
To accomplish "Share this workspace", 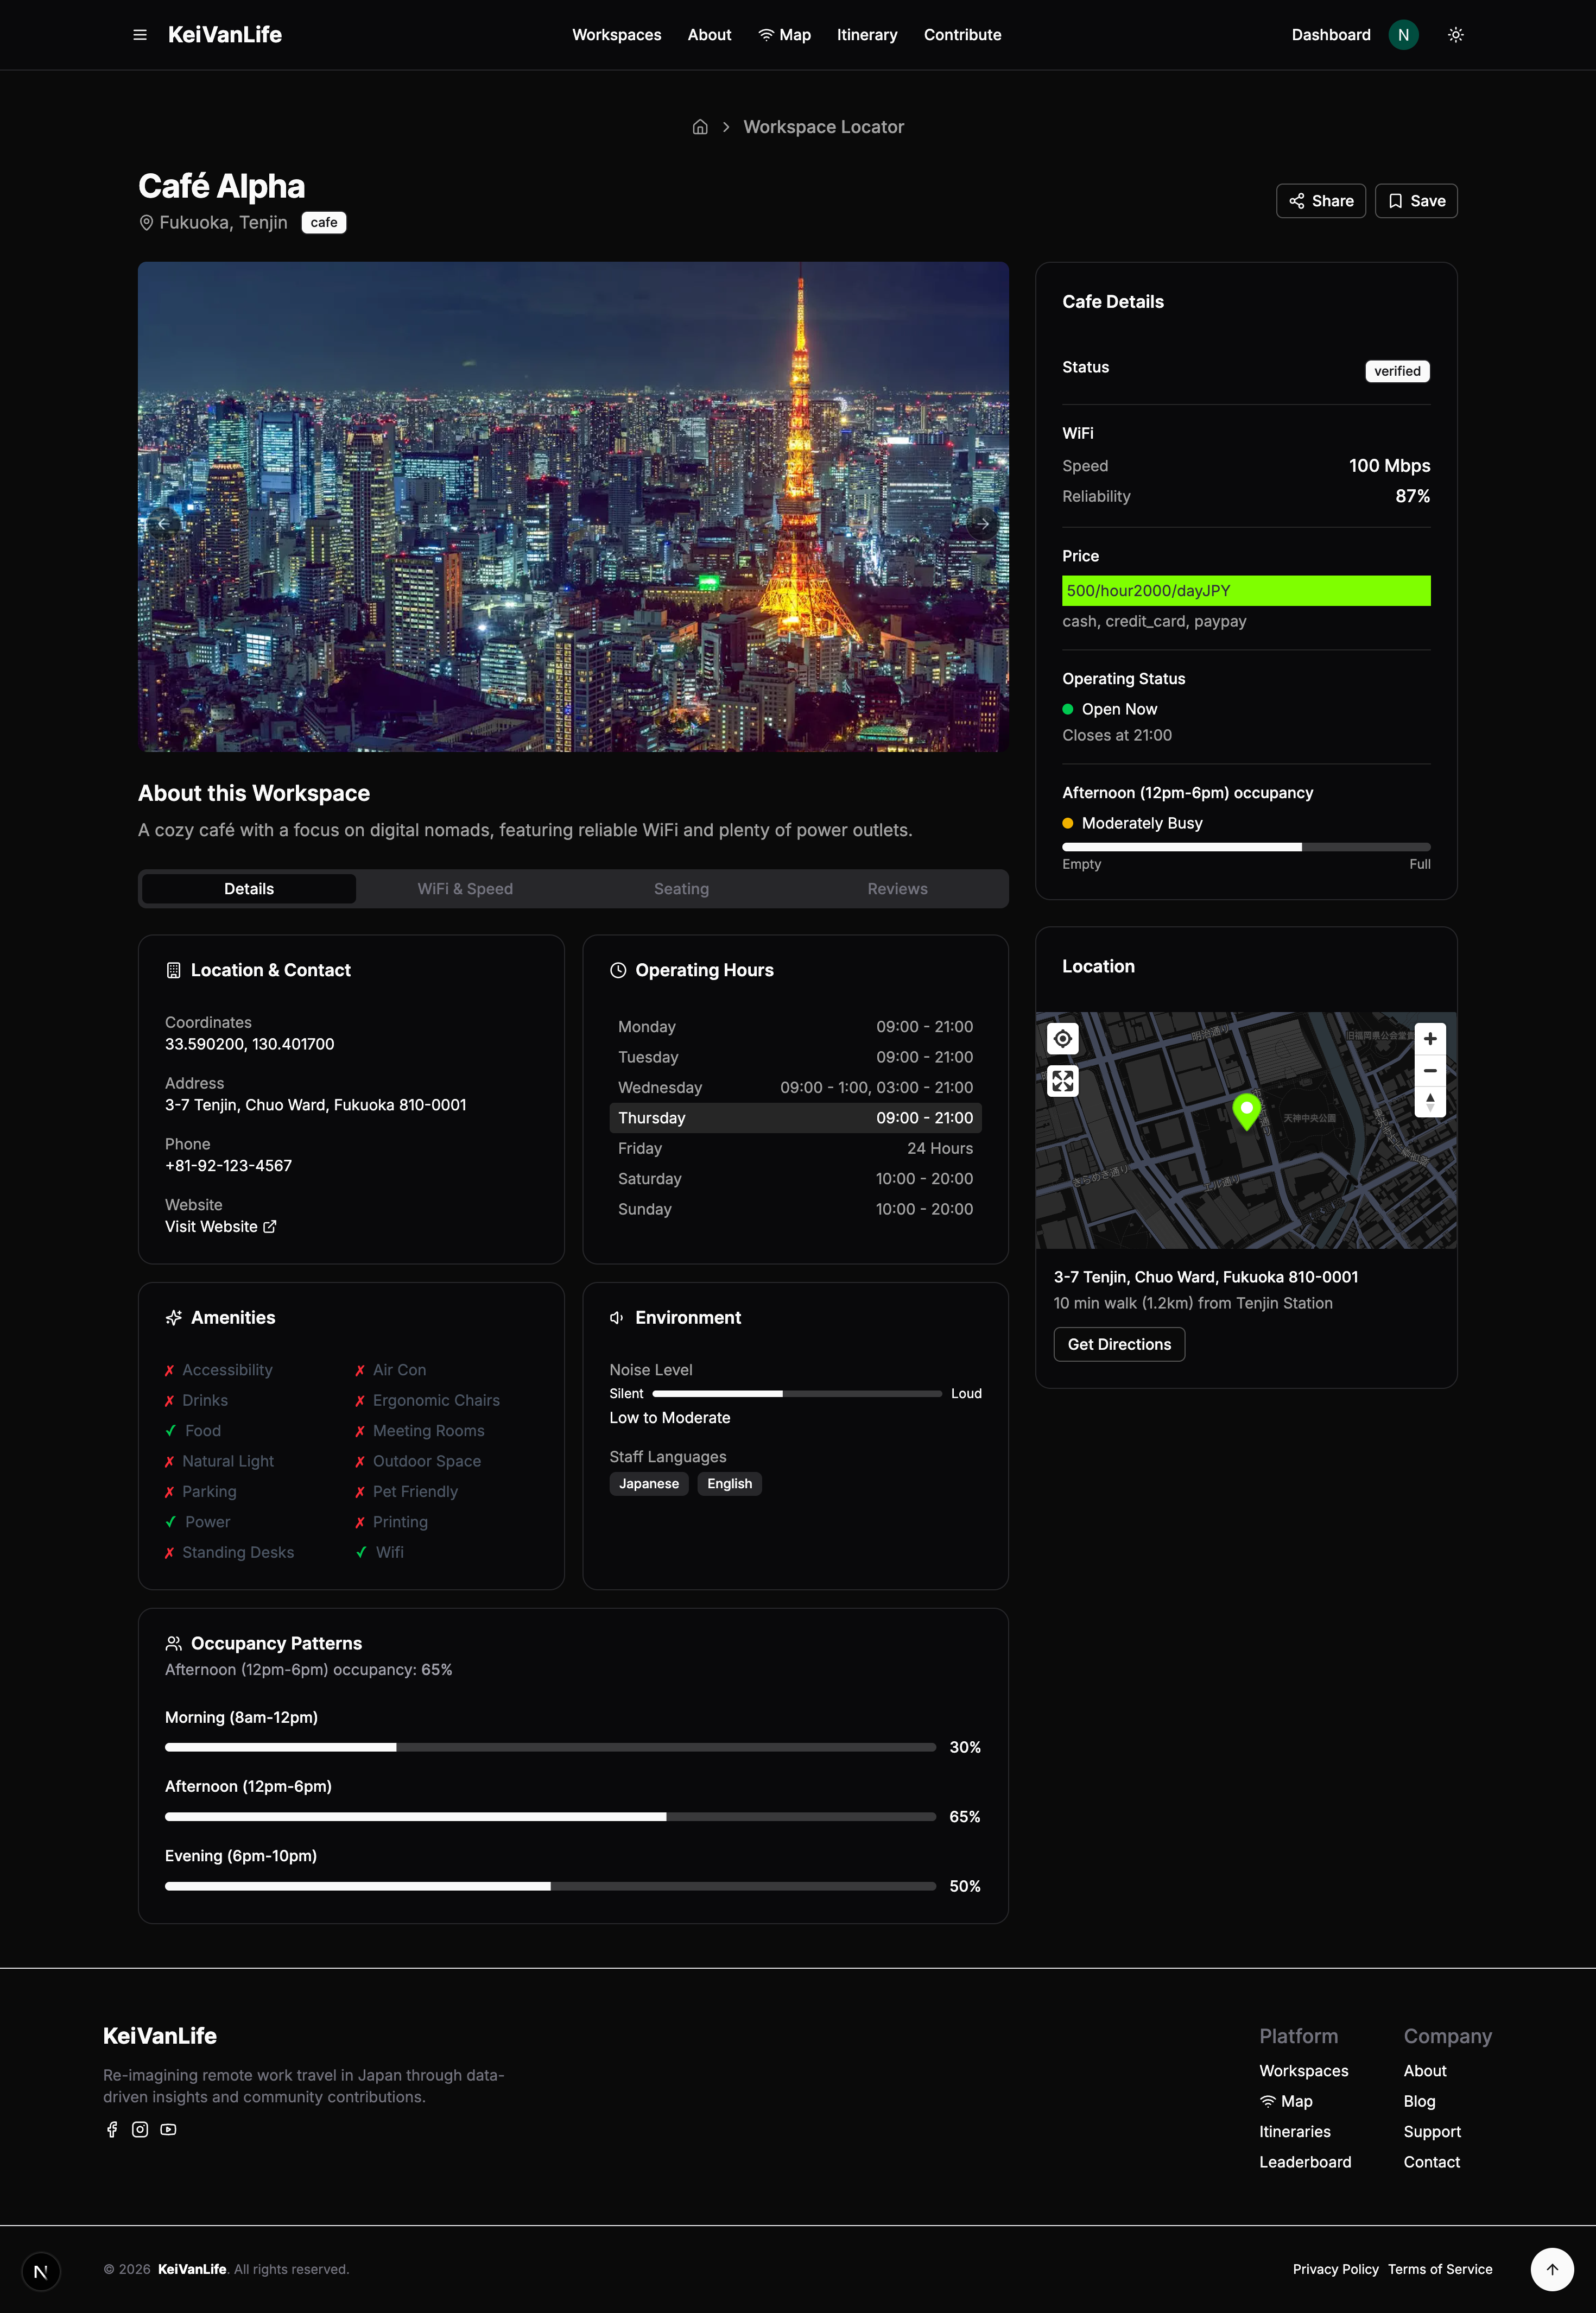I will point(1321,201).
